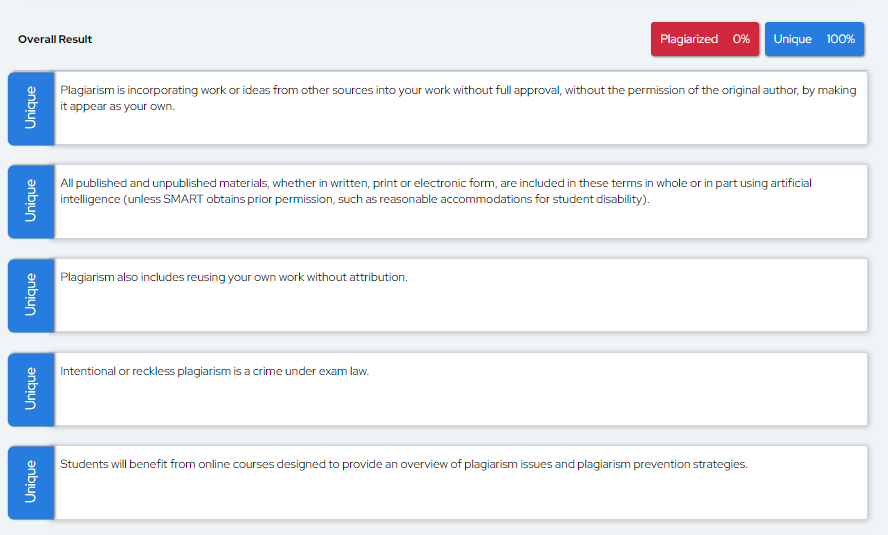Click 'it appear as your own' text line
Viewport: 888px width, 535px height.
(x=117, y=106)
